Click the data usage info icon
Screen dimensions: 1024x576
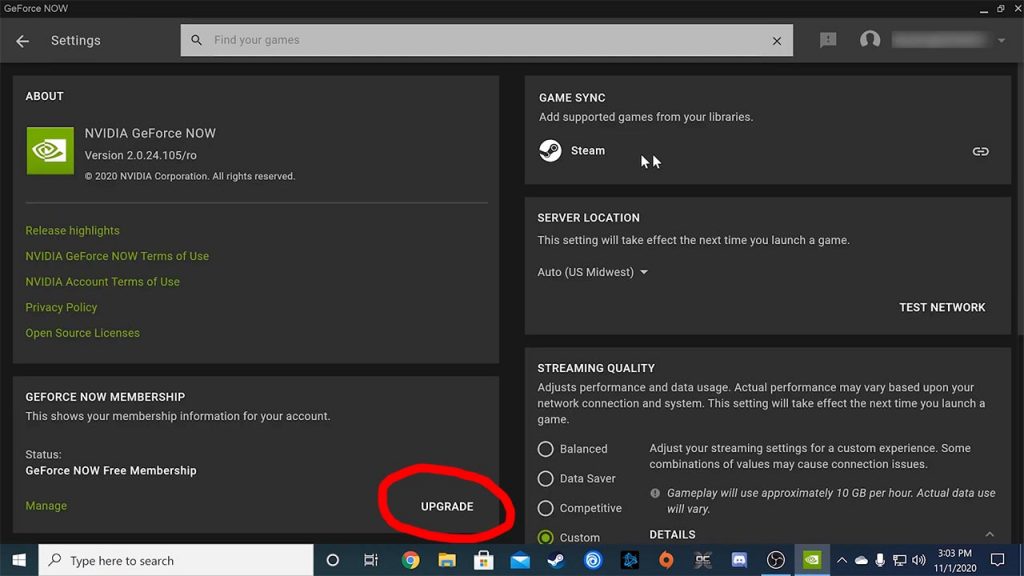(x=655, y=494)
